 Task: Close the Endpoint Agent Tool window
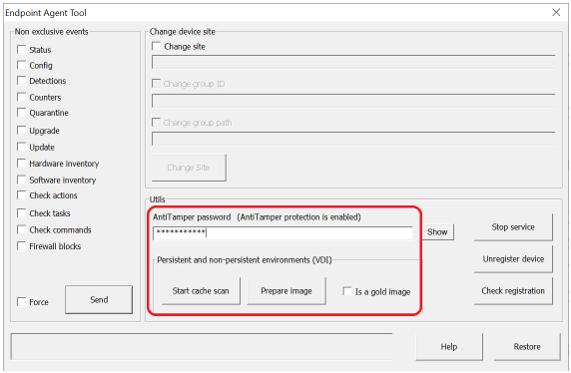pos(556,12)
